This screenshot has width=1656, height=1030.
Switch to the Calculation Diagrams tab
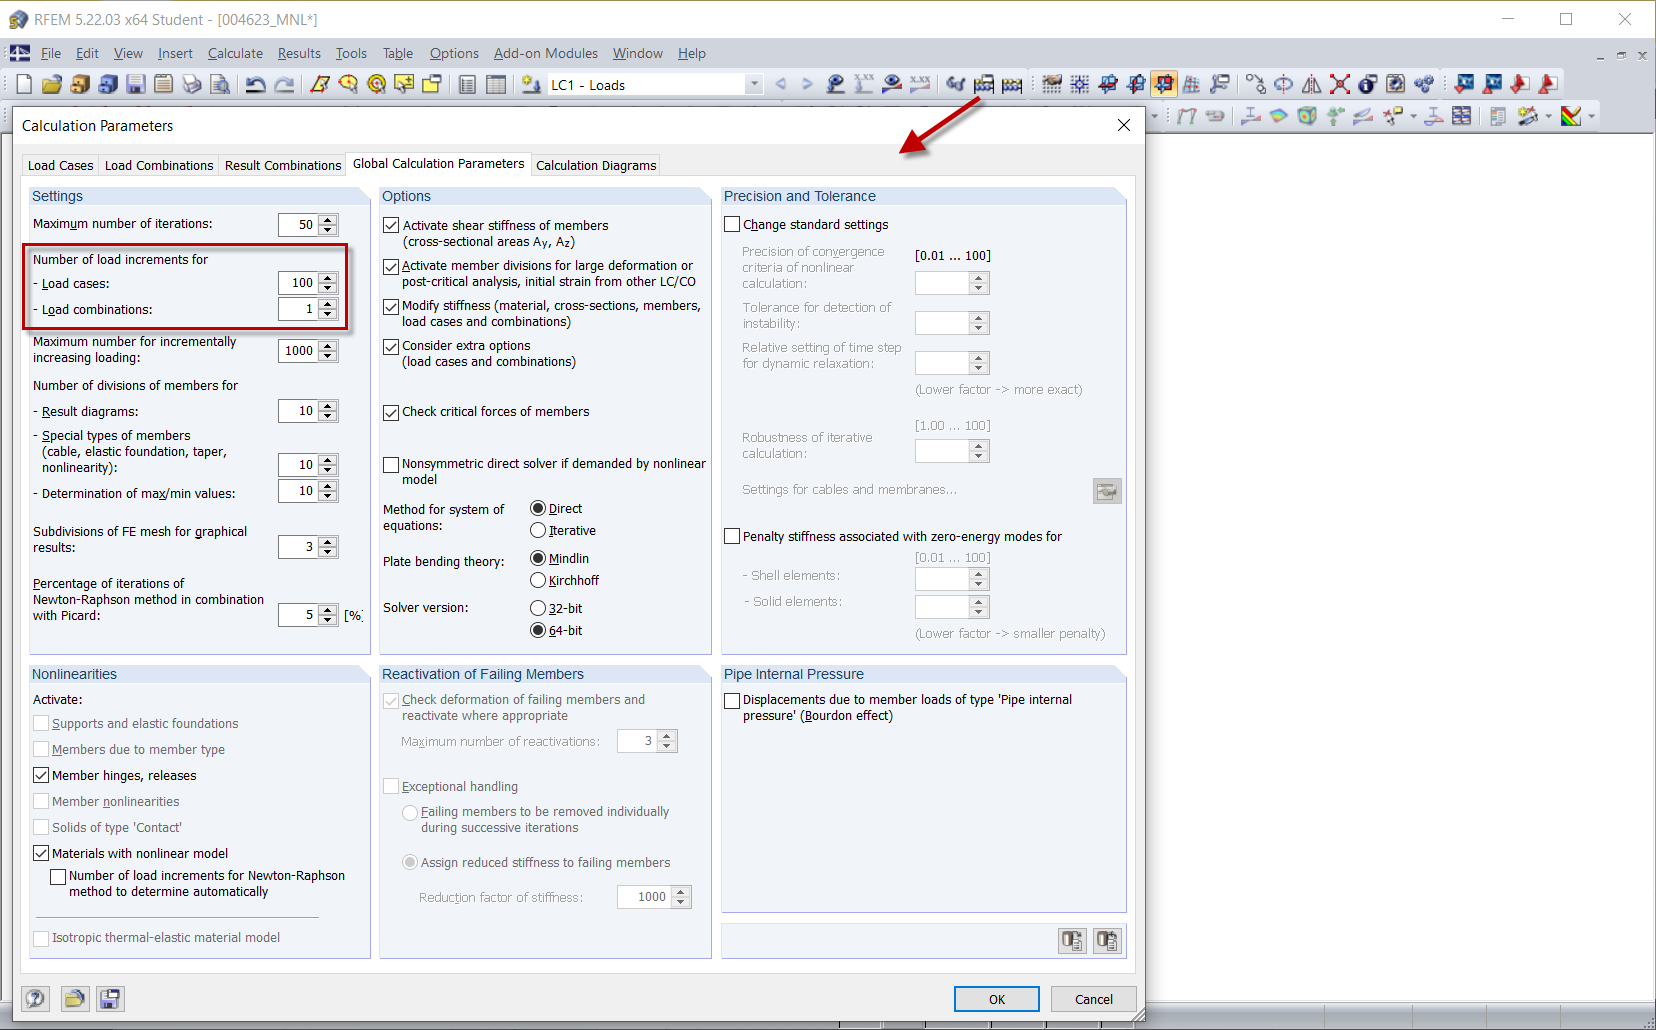tap(596, 164)
